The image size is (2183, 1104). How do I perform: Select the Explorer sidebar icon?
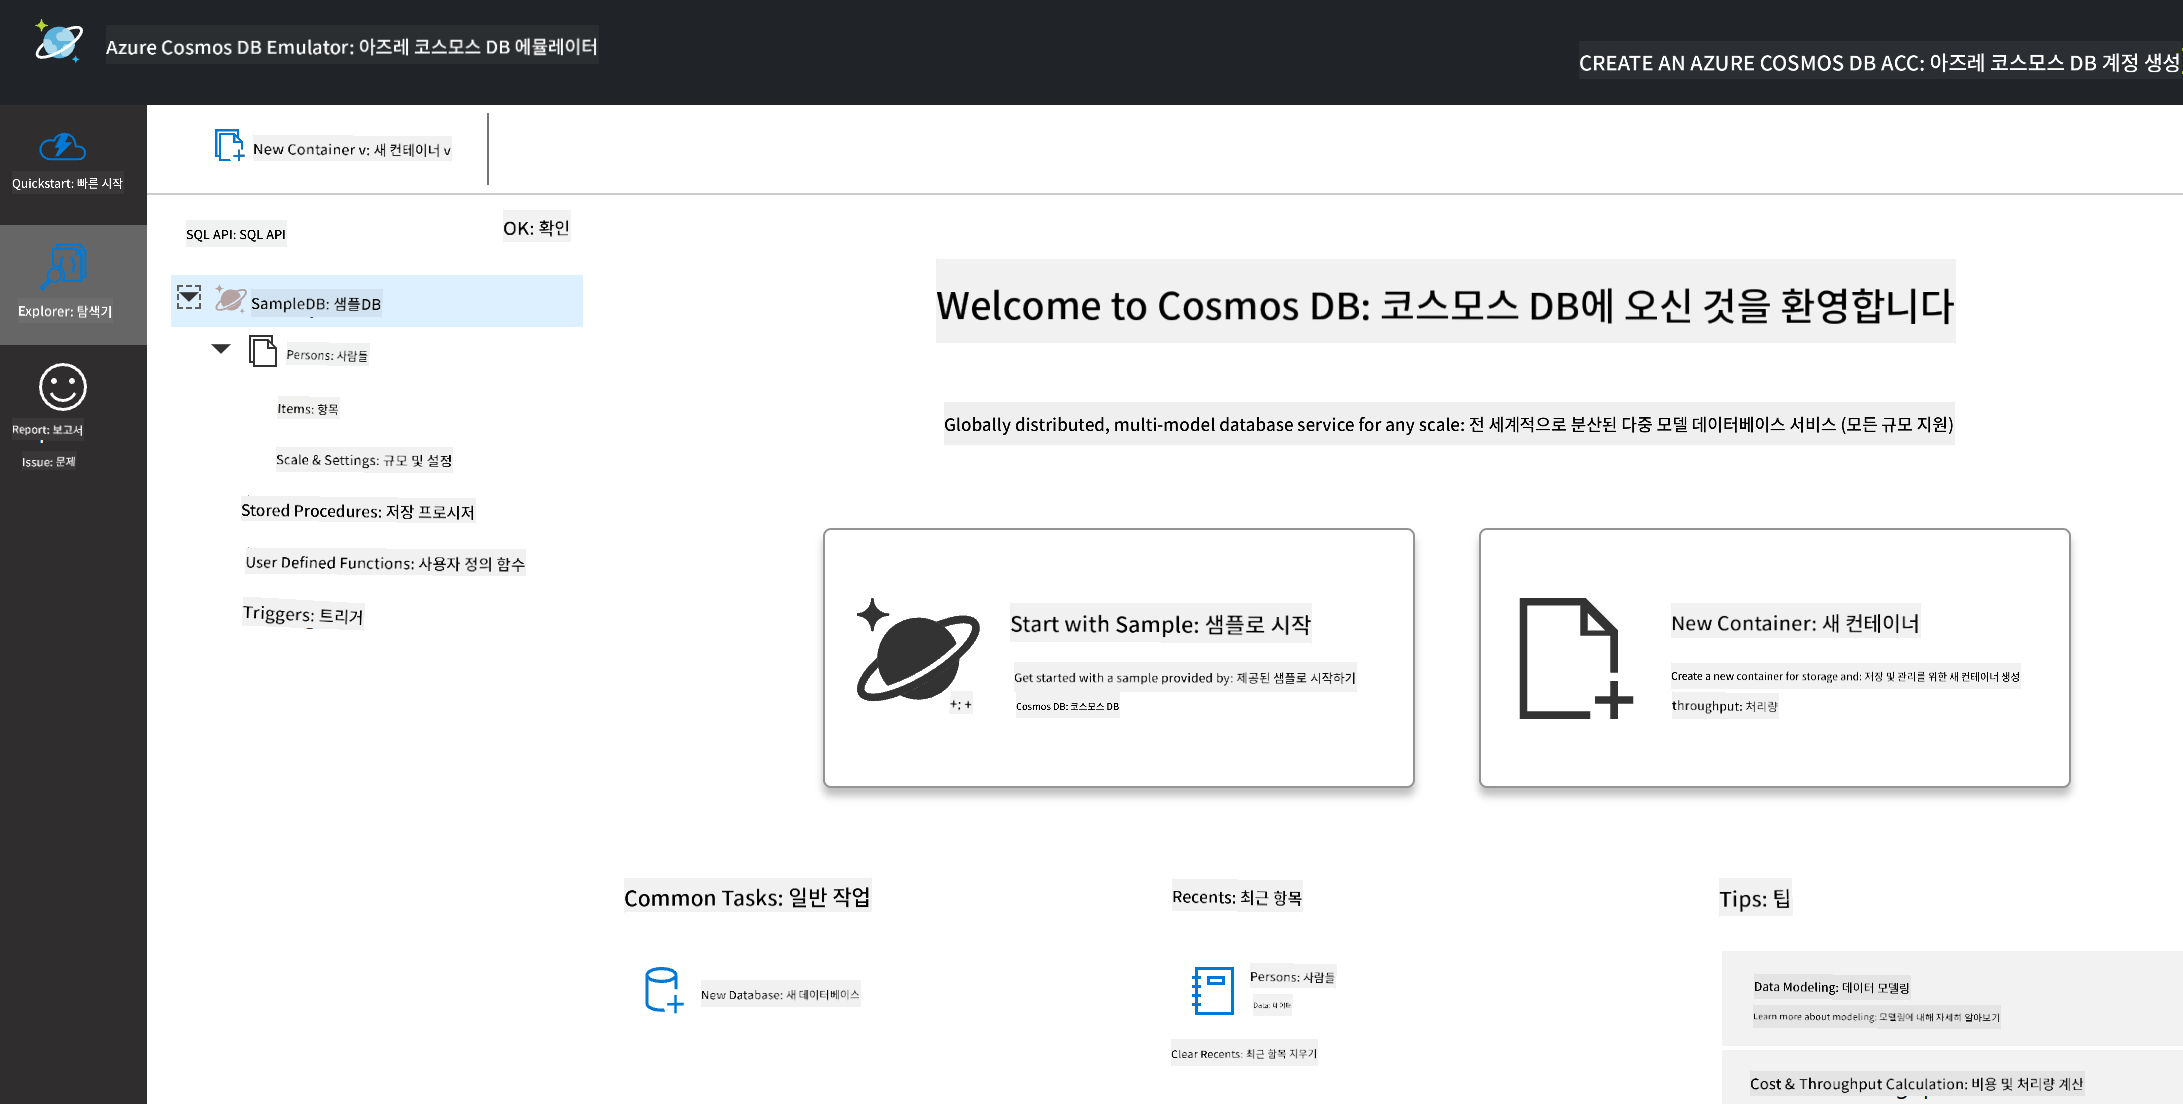pyautogui.click(x=65, y=267)
